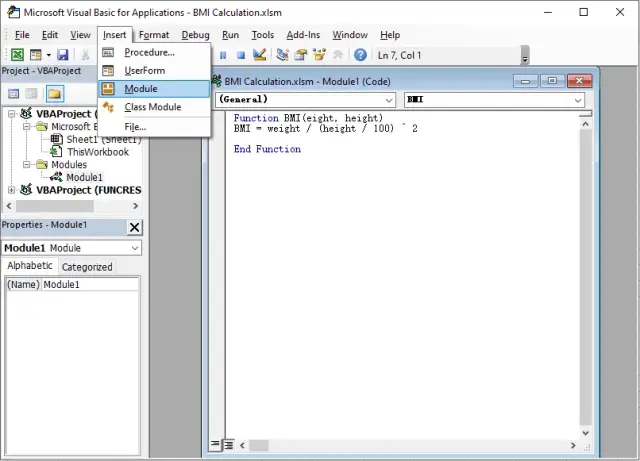Screen dimensions: 640x461
Task: Click the (Name) property value field
Action: pyautogui.click(x=90, y=285)
